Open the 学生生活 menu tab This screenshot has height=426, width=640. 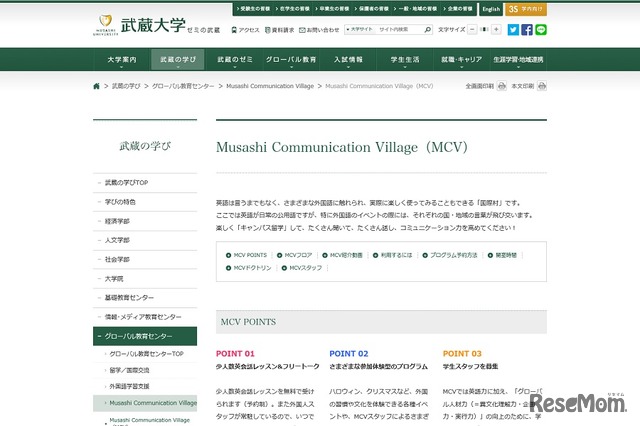(x=404, y=60)
